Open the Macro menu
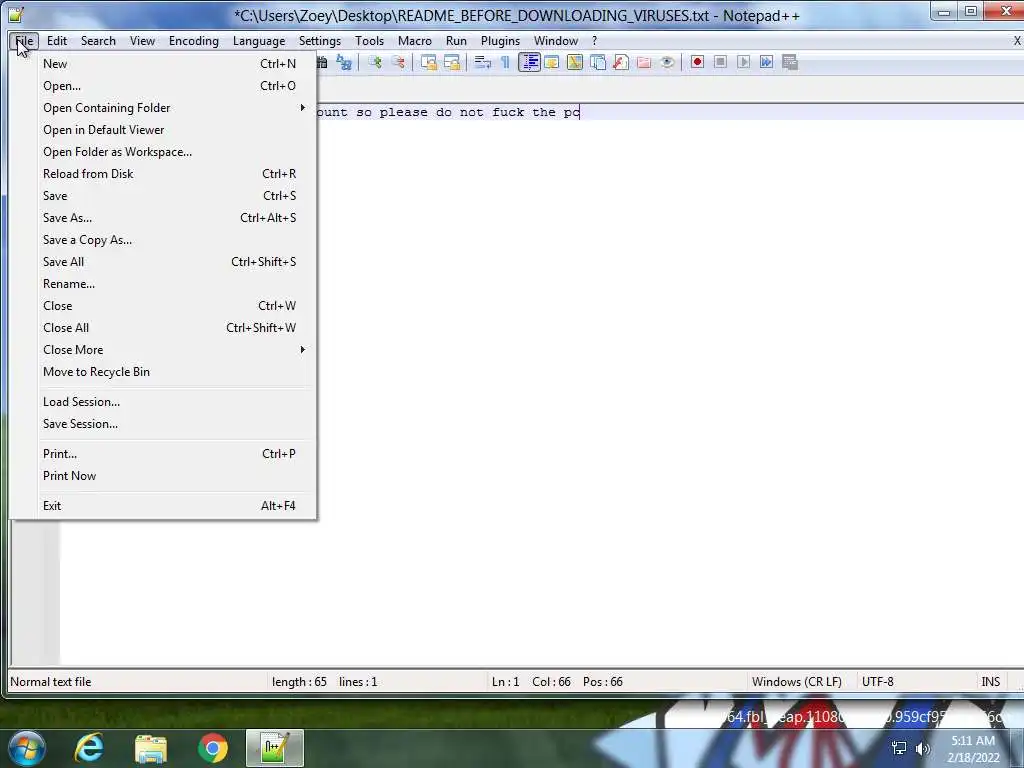Viewport: 1024px width, 768px height. [x=415, y=40]
